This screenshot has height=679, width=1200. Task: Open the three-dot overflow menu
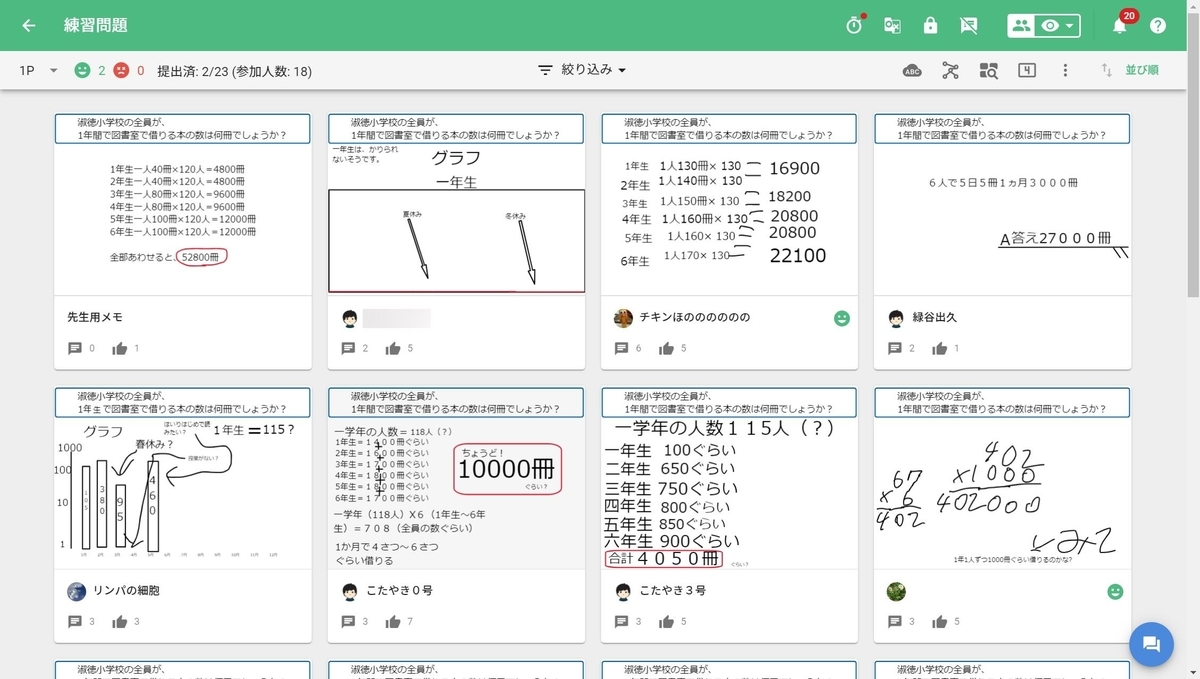(1065, 70)
